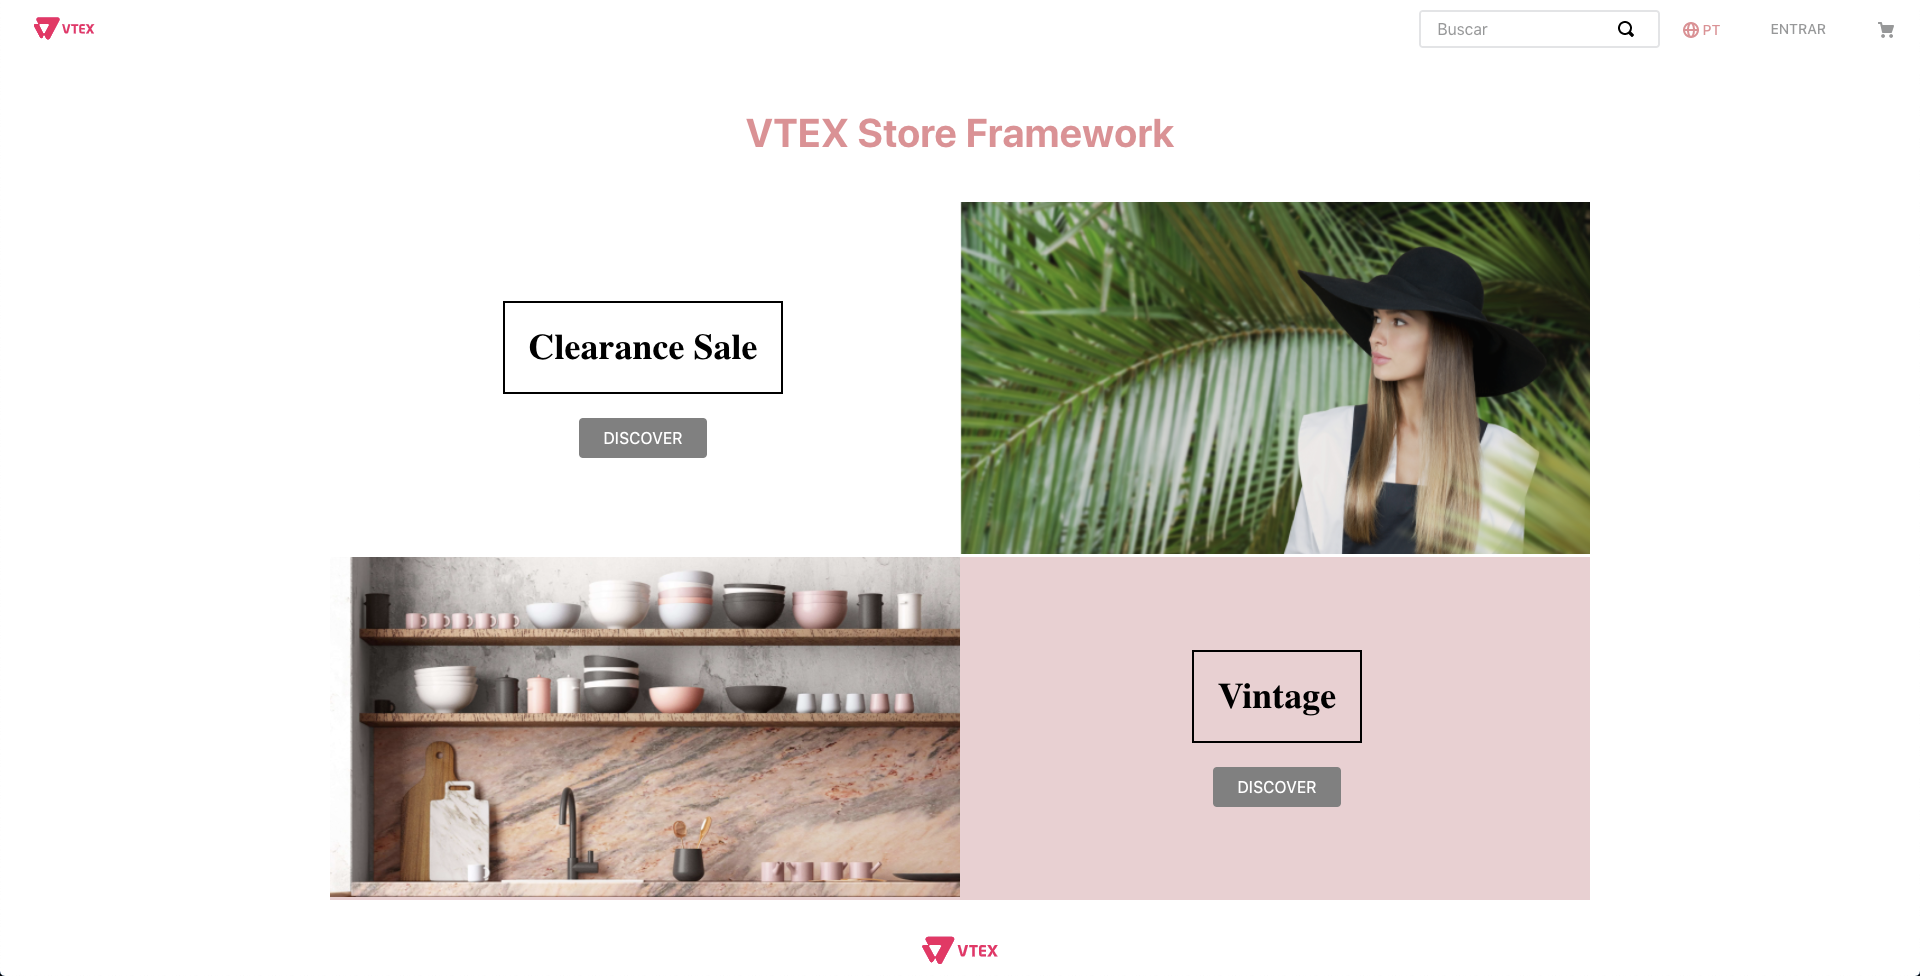Open the PT language selector
1920x976 pixels.
[x=1701, y=30]
